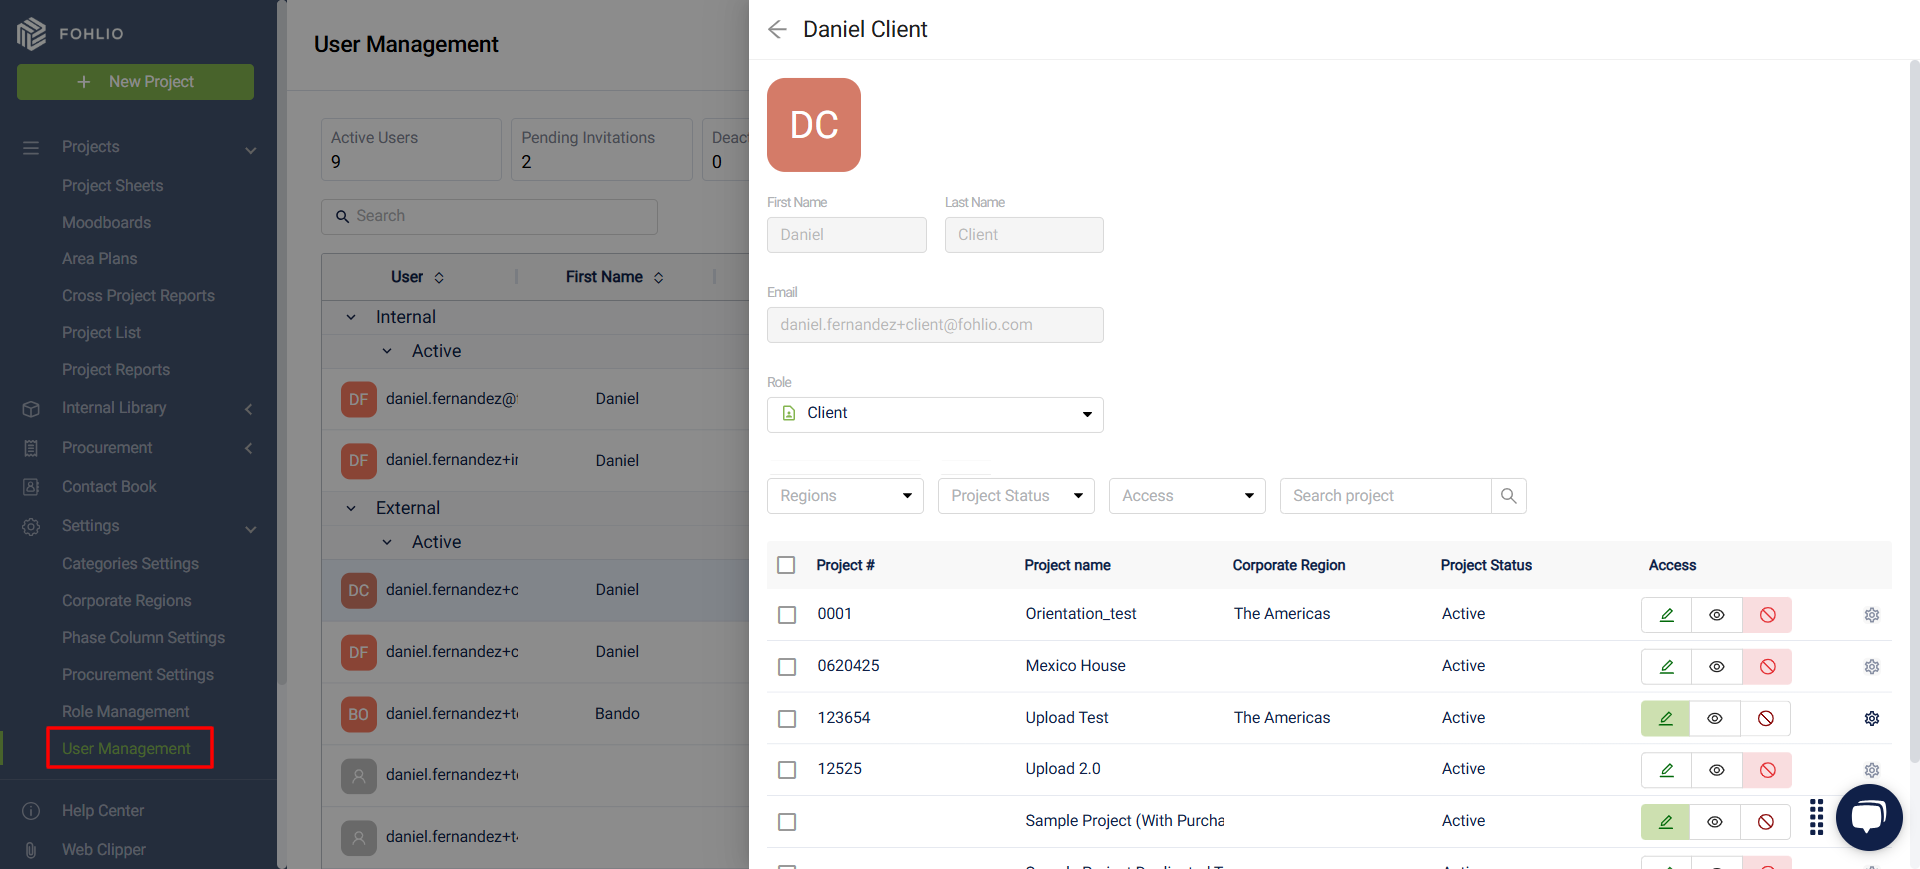Open Help Center link
This screenshot has height=869, width=1920.
pos(102,811)
